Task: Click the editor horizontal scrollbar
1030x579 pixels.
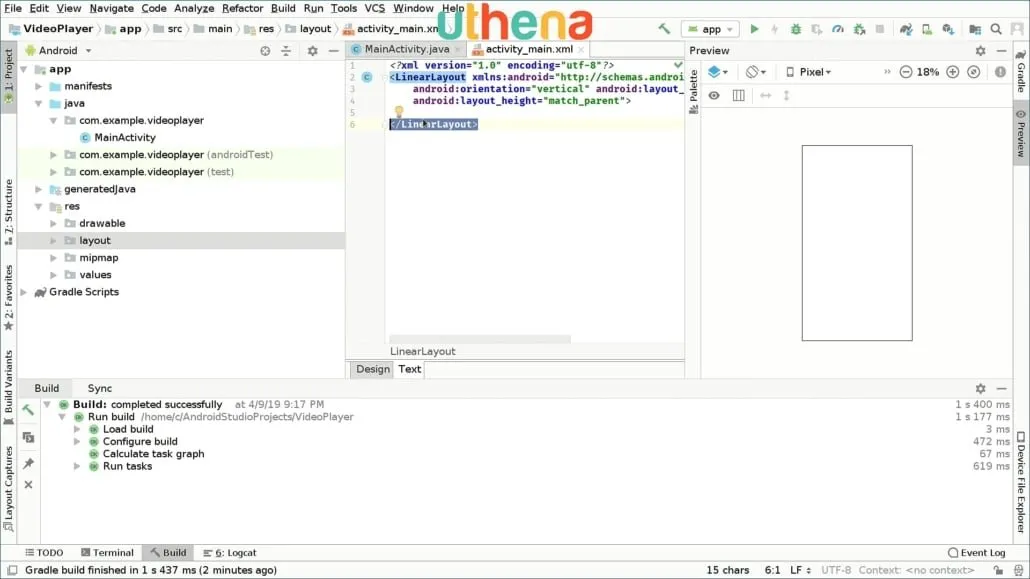Action: [x=480, y=339]
